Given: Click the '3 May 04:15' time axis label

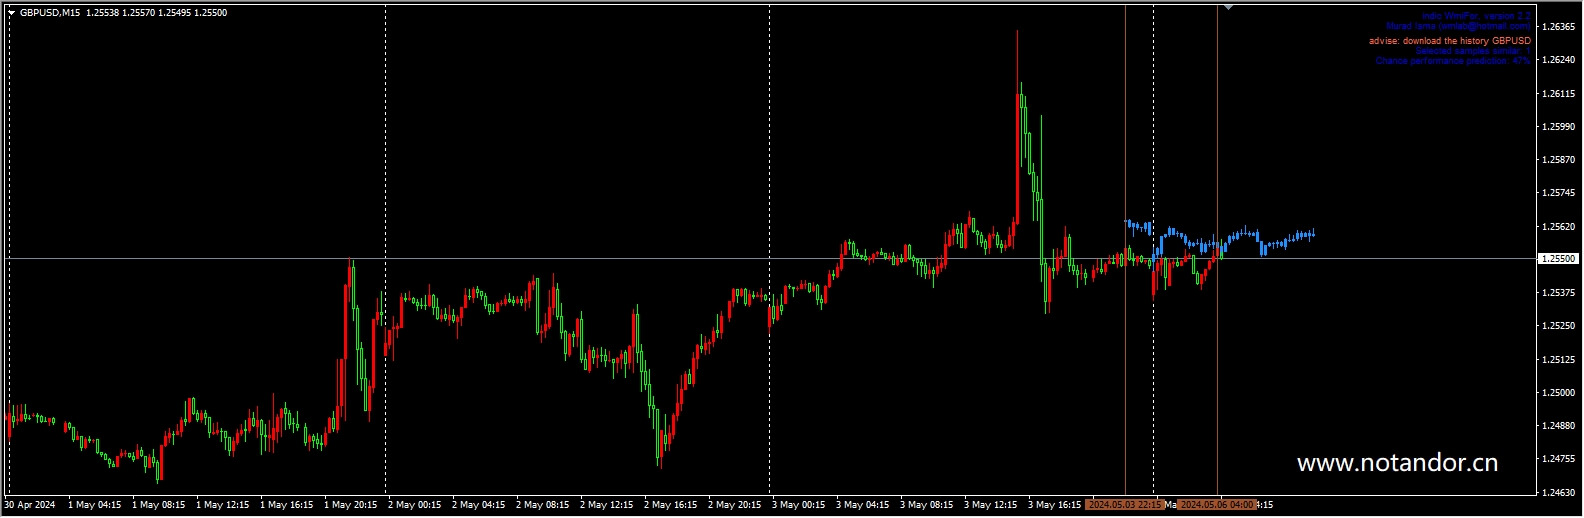Looking at the screenshot, I should click(862, 505).
